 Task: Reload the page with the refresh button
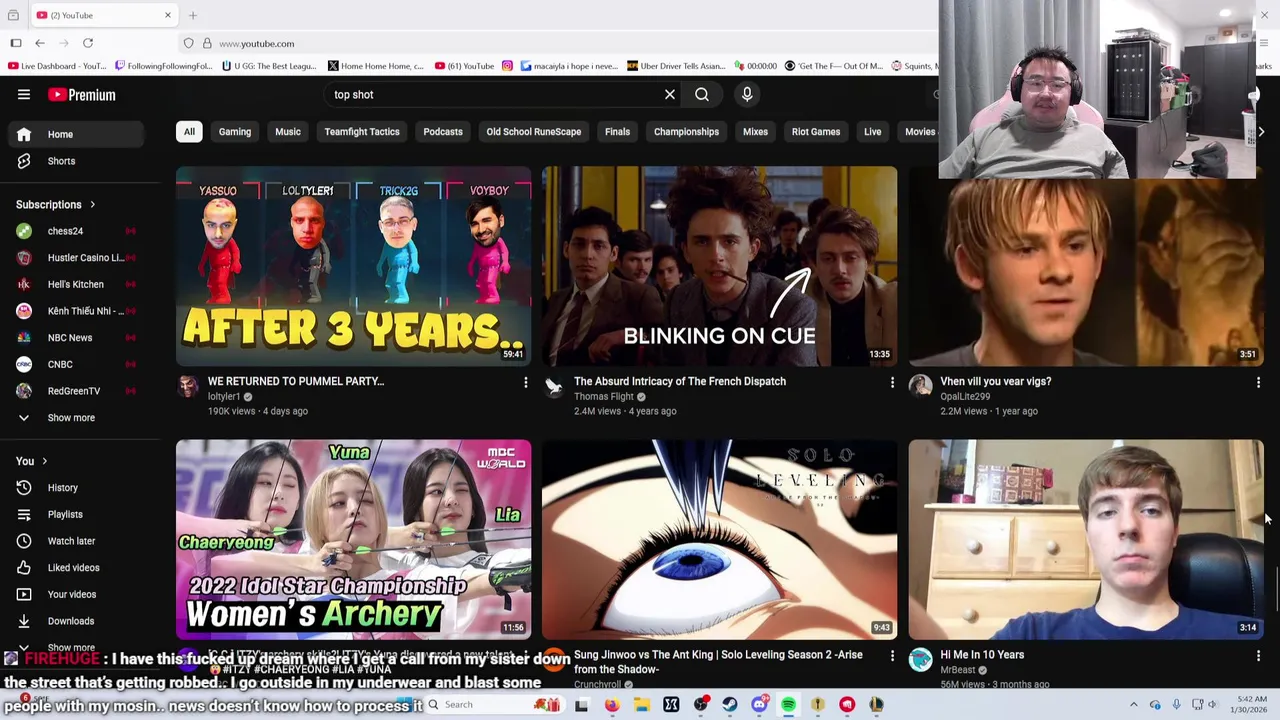coord(88,43)
